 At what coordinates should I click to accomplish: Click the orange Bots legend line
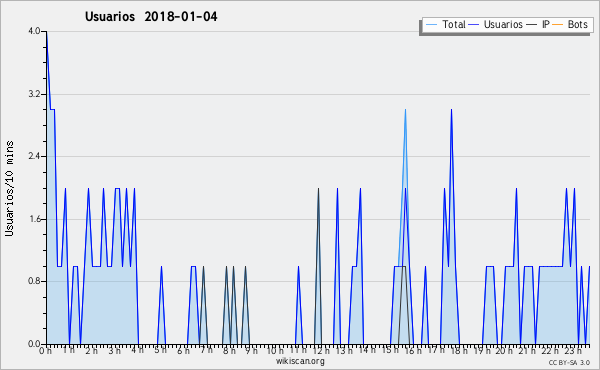point(558,25)
